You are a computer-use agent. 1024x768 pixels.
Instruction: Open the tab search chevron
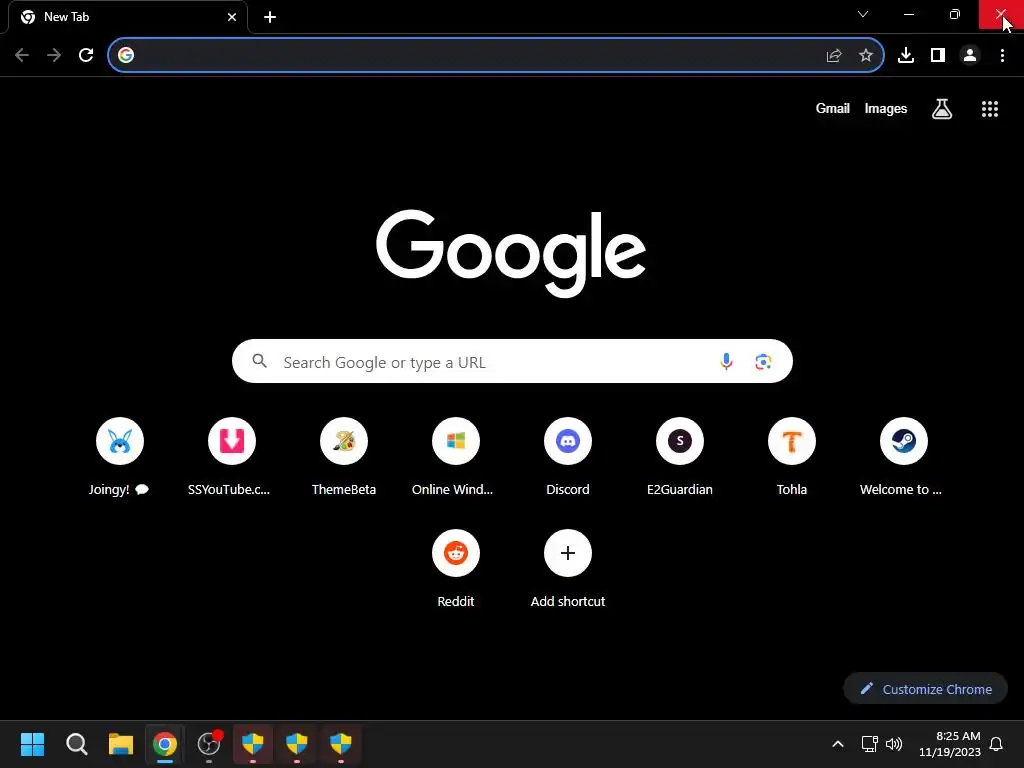coord(863,14)
